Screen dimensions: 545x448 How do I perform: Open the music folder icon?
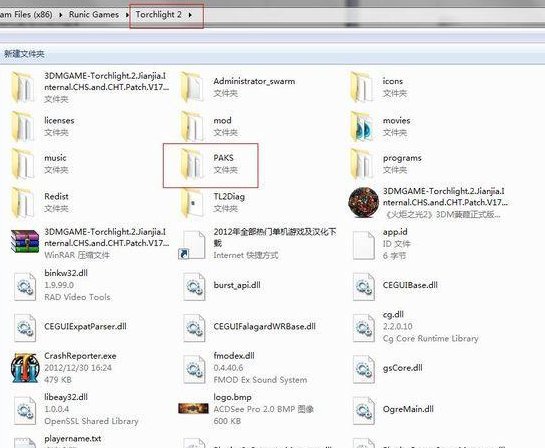[23, 164]
